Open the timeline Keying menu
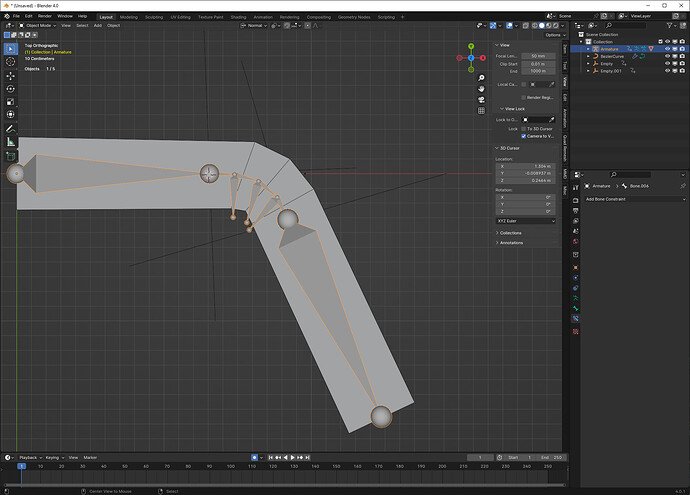 54,458
